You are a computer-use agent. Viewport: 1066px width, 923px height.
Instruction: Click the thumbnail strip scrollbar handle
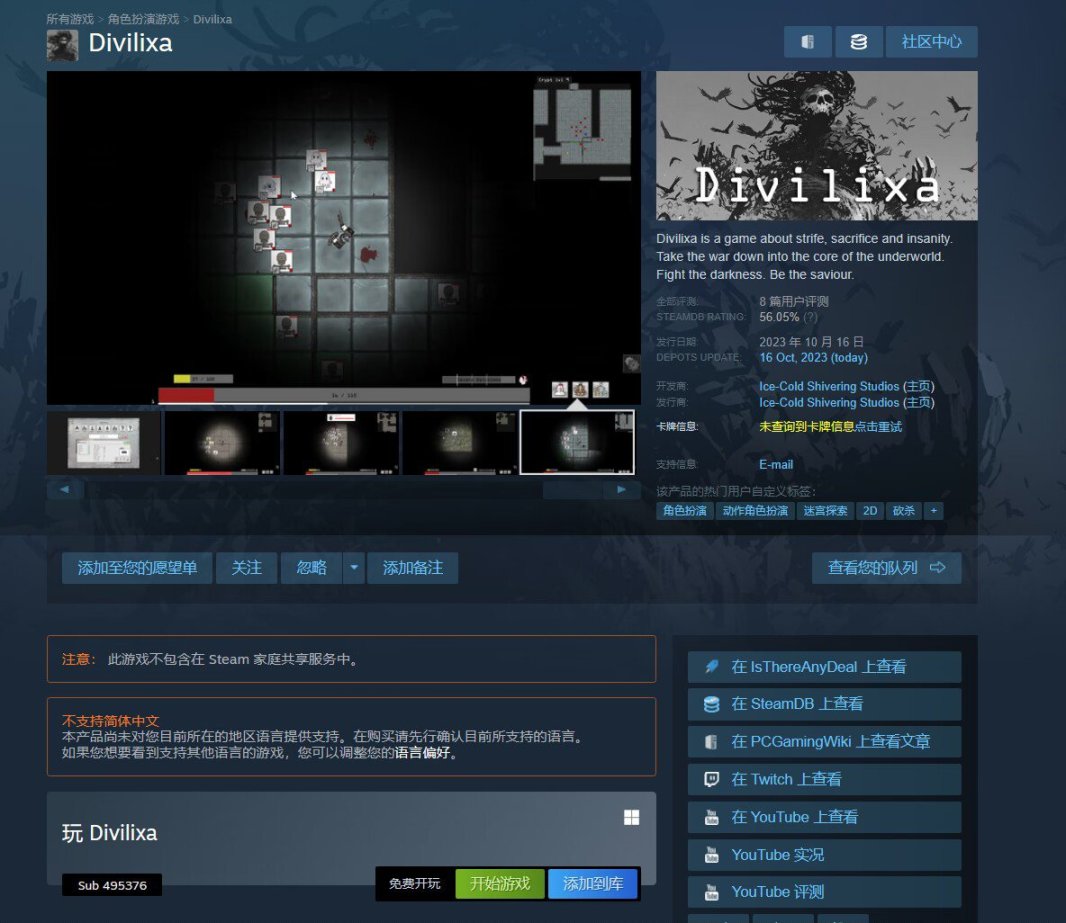pos(572,489)
